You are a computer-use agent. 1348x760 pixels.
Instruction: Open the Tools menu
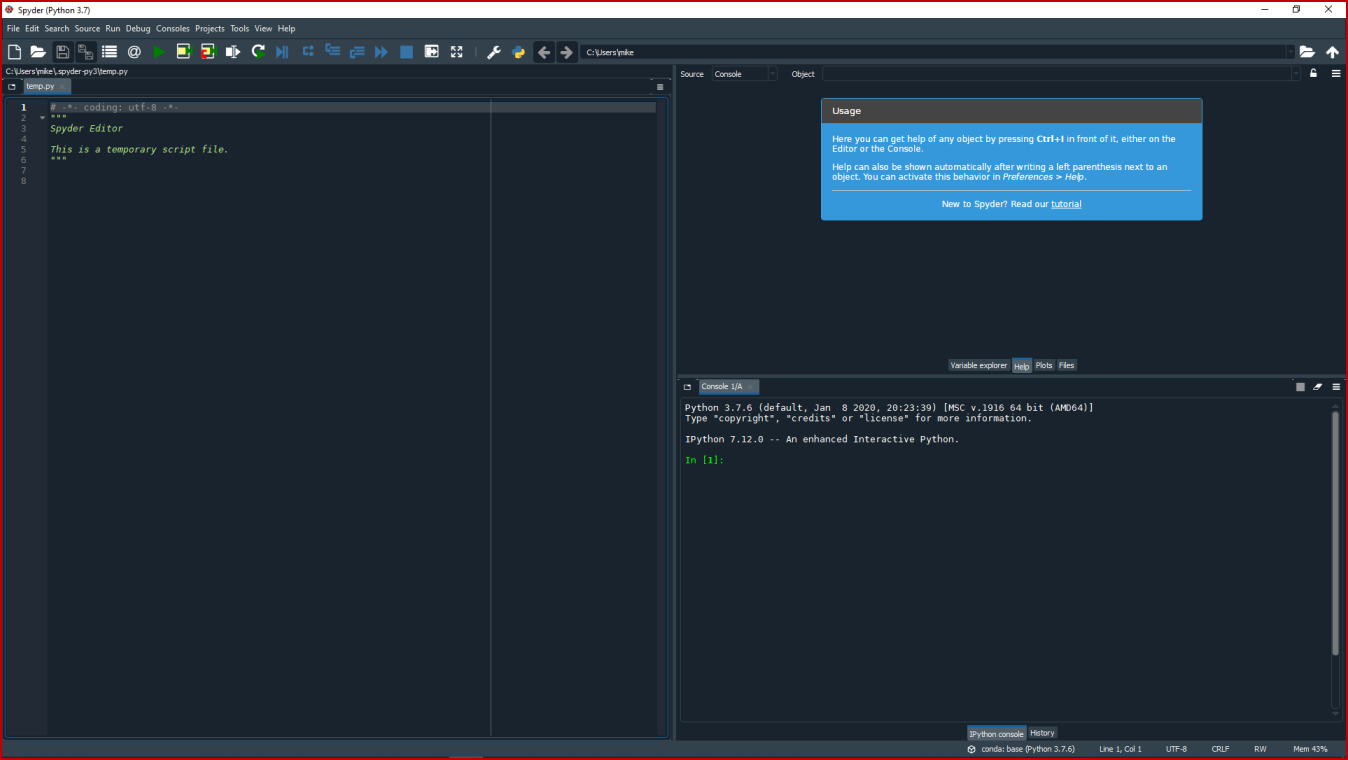[240, 28]
